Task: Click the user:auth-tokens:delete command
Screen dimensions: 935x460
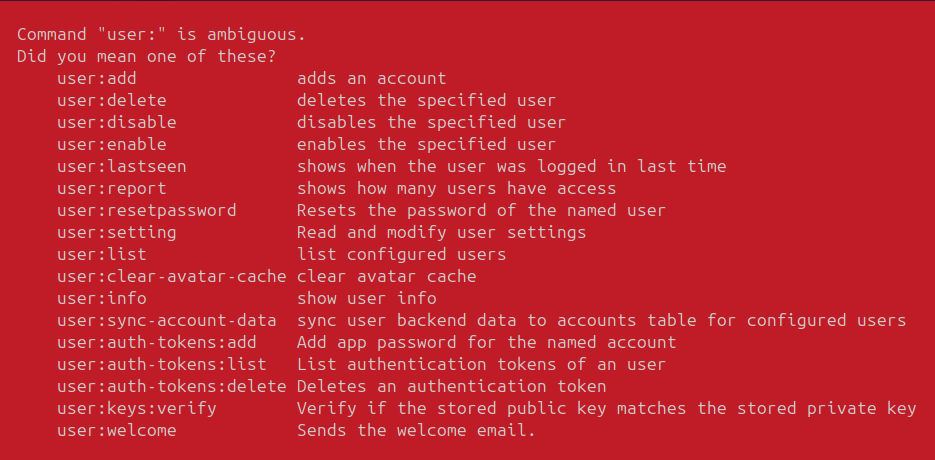Action: click(x=172, y=386)
